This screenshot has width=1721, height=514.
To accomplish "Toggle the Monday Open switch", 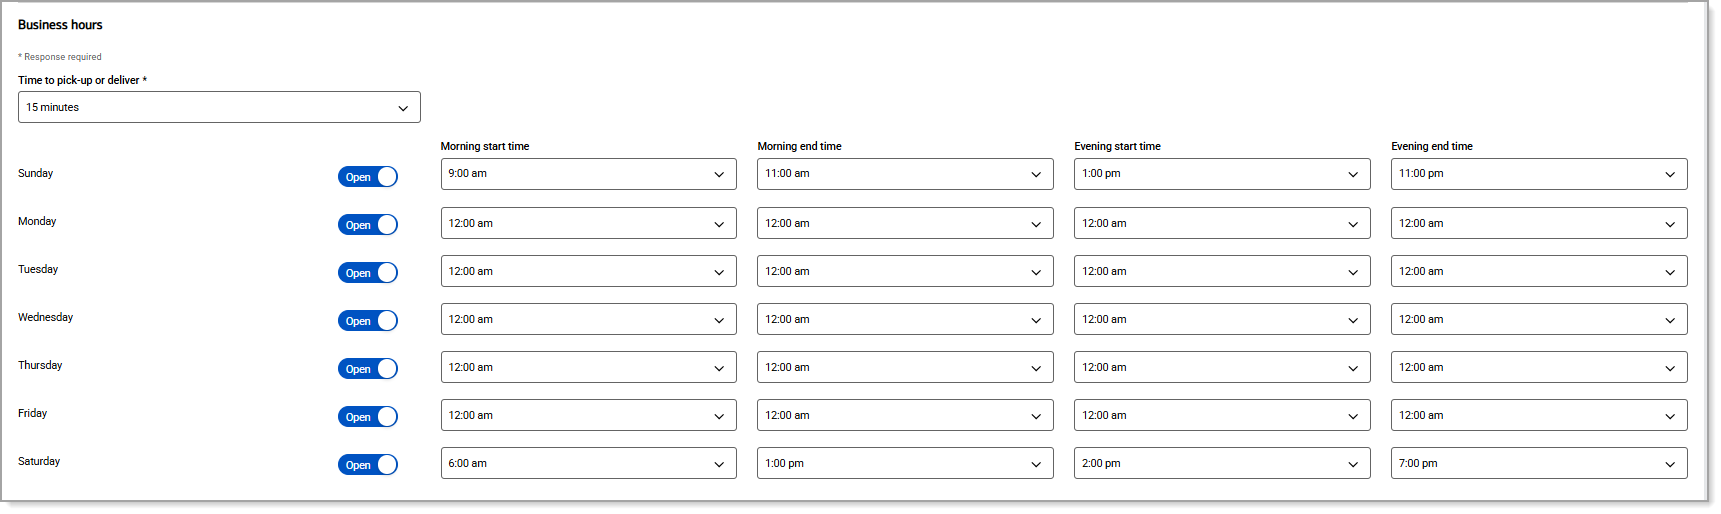I will coord(368,225).
